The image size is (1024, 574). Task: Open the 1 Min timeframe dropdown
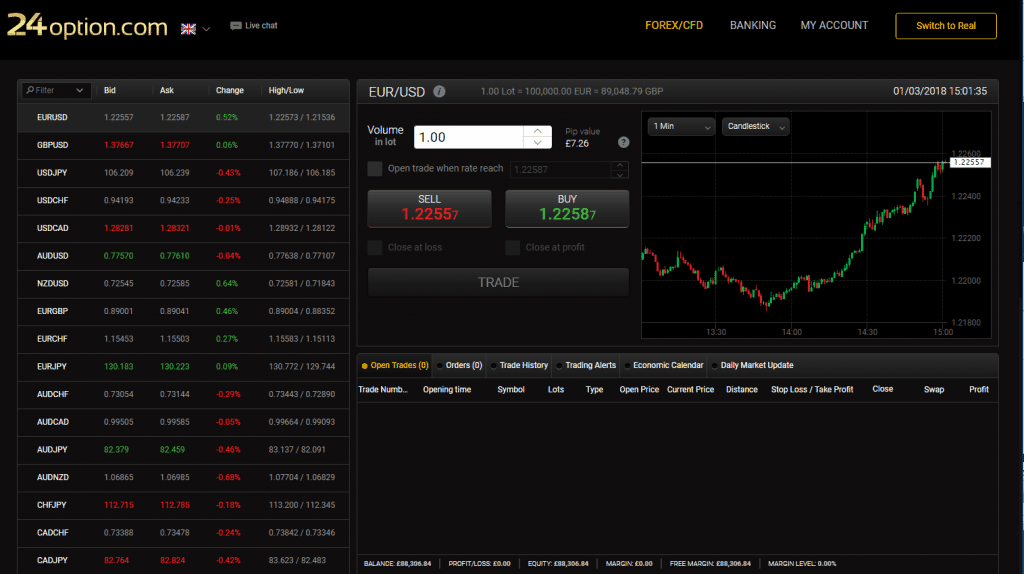681,127
